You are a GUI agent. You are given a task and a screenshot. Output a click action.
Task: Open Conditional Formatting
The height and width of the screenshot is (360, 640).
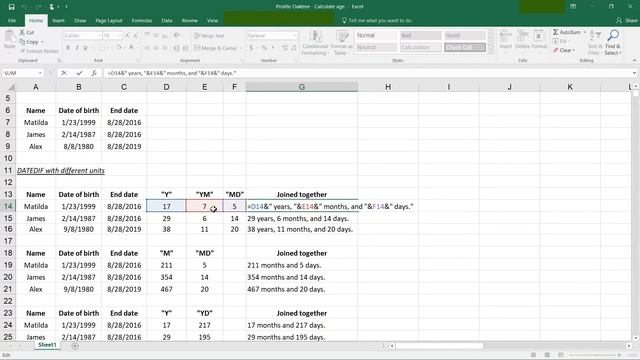[x=316, y=42]
